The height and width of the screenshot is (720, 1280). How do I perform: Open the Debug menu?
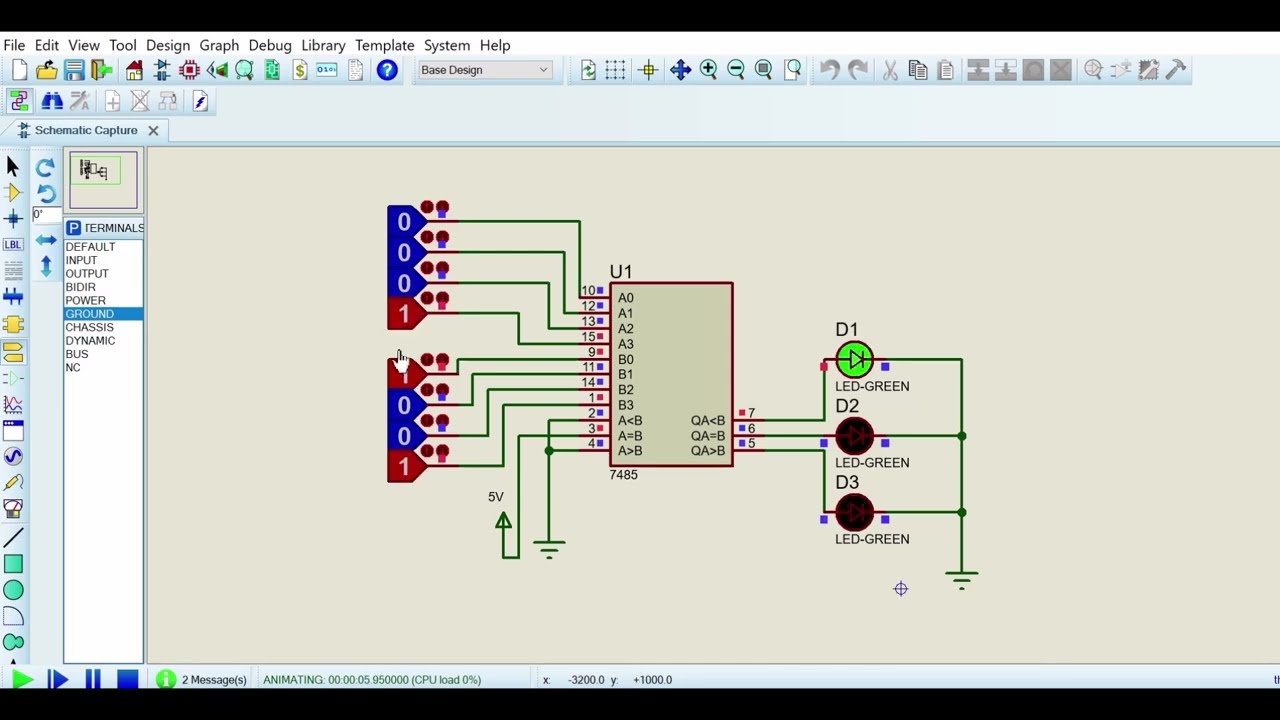tap(270, 45)
